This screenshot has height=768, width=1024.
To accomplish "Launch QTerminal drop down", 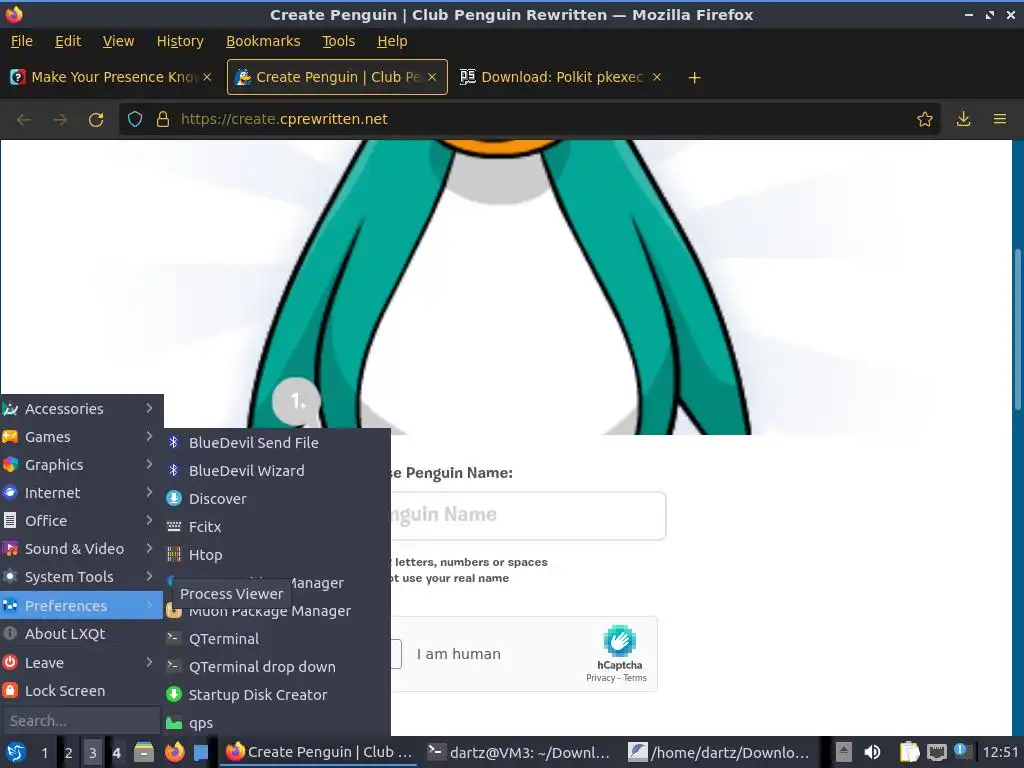I will tap(277, 667).
